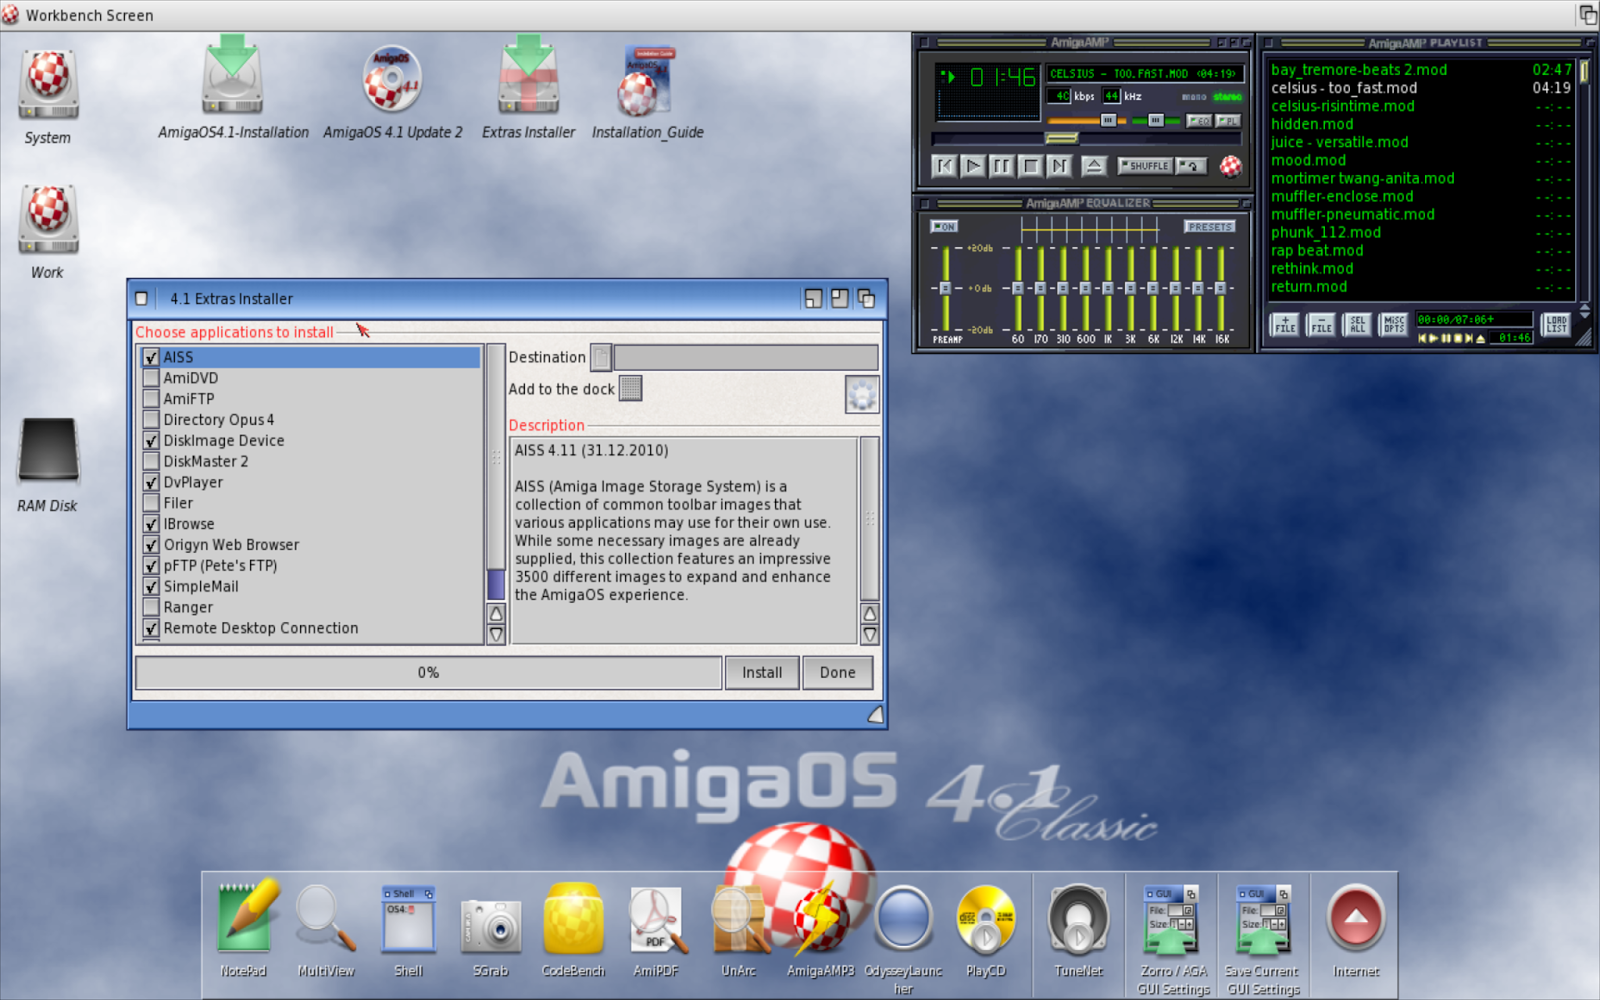Click Save Current GUI Settings dock icon
The image size is (1600, 1000).
pyautogui.click(x=1263, y=918)
